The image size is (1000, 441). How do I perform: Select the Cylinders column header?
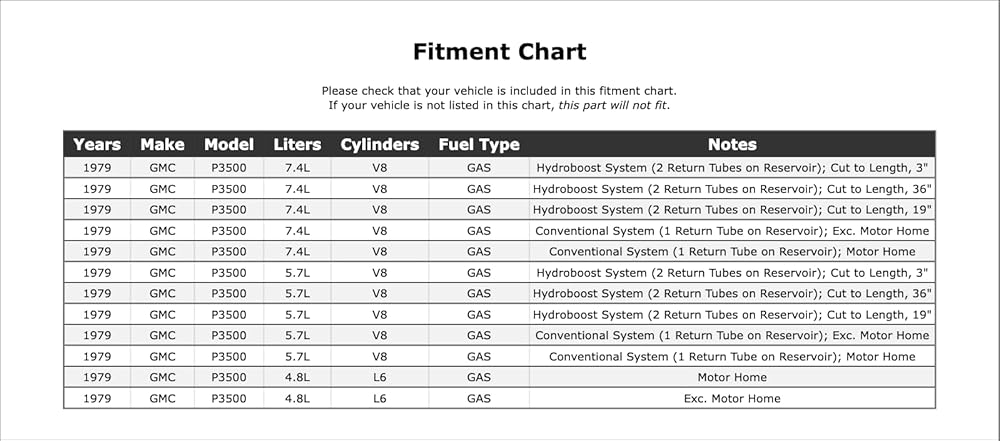point(379,145)
